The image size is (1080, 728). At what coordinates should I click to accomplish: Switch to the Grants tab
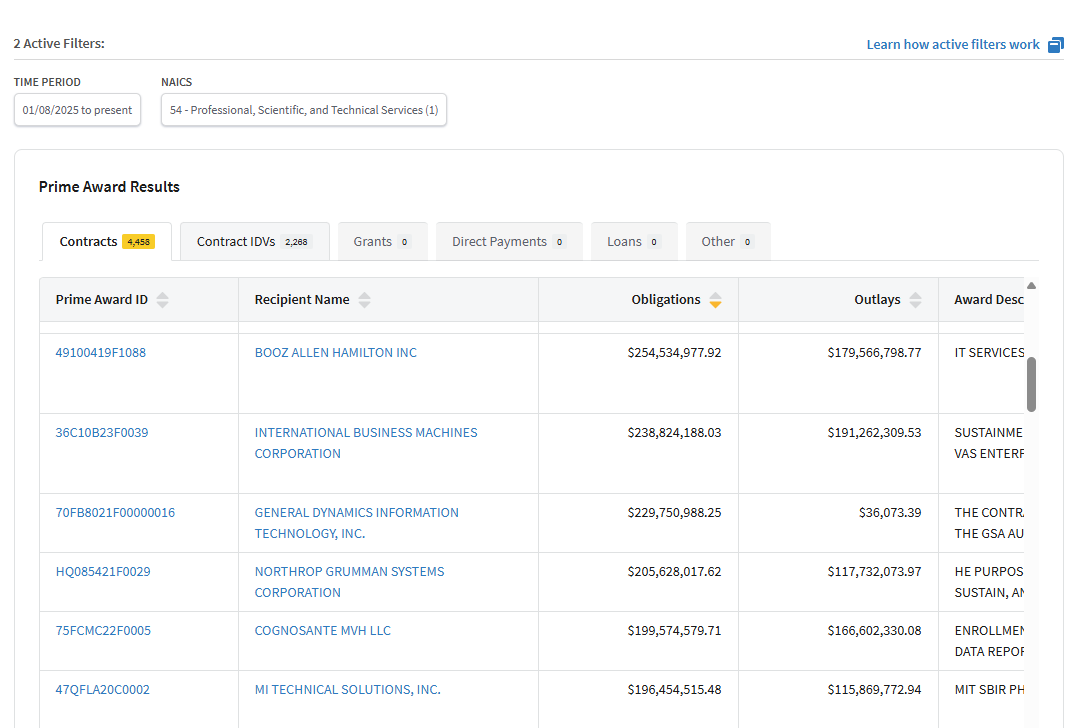(x=382, y=242)
